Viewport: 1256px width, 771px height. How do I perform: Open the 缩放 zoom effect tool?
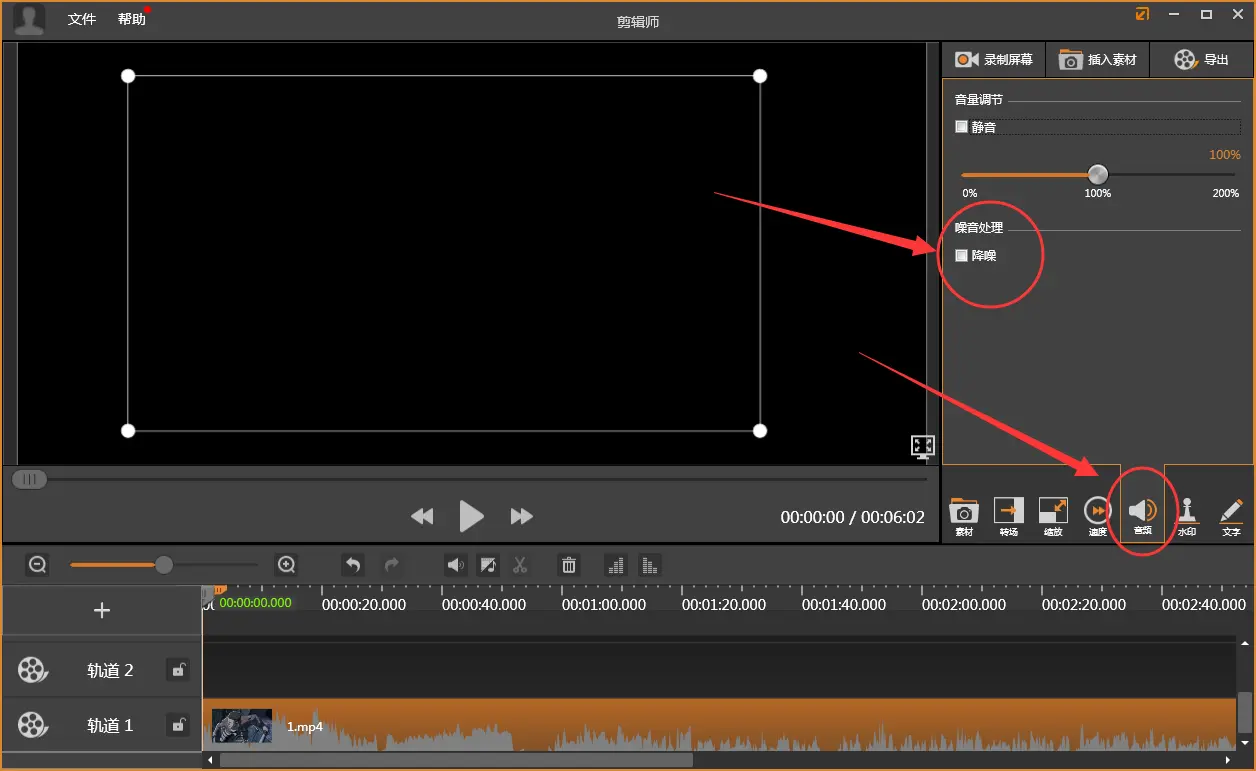(1053, 516)
